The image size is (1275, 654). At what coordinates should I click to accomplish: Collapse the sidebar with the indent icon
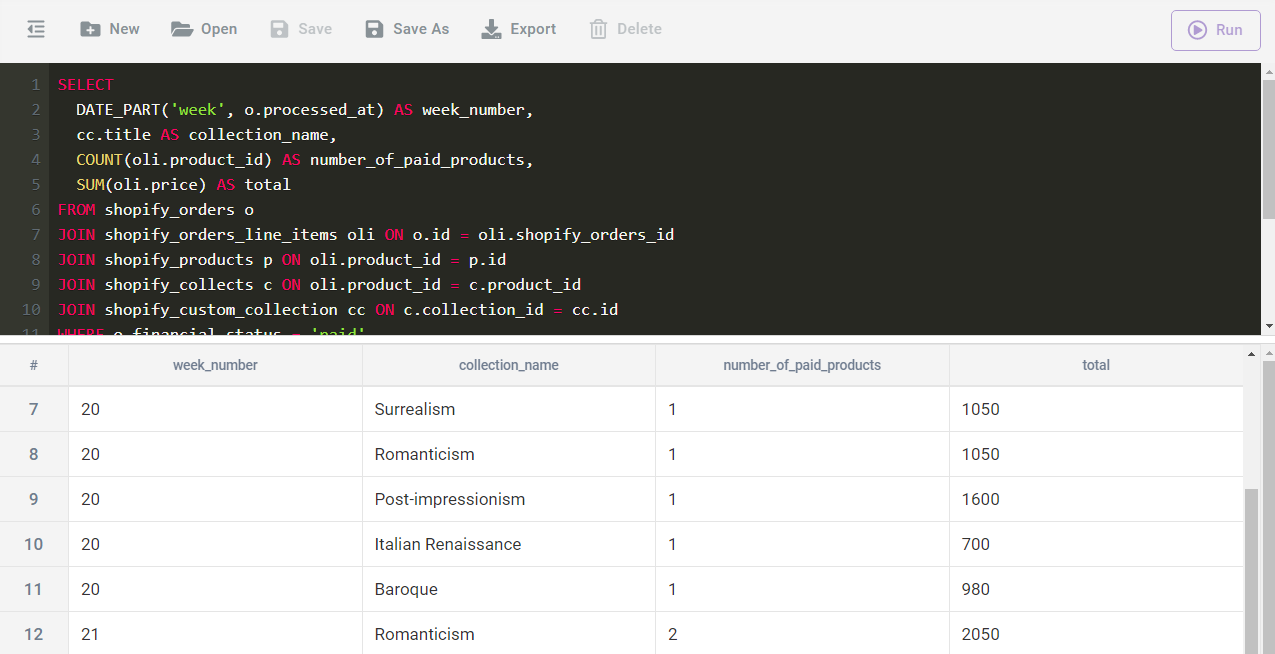(x=36, y=29)
